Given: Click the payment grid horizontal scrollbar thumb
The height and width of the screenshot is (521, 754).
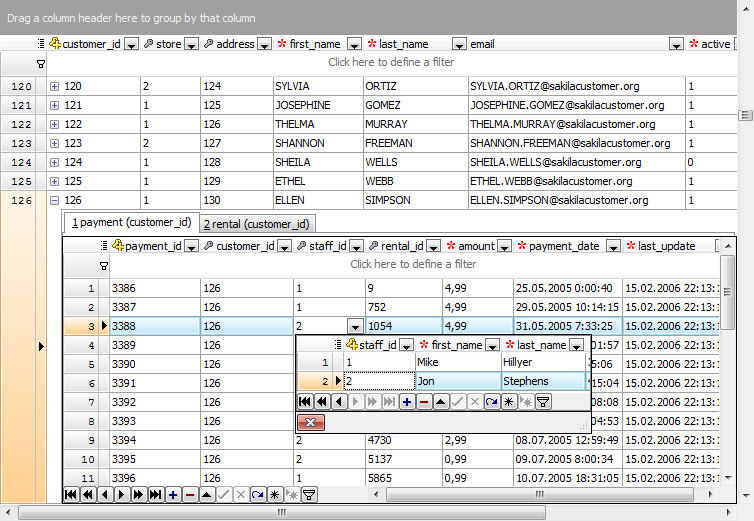Looking at the screenshot, I should pos(540,494).
